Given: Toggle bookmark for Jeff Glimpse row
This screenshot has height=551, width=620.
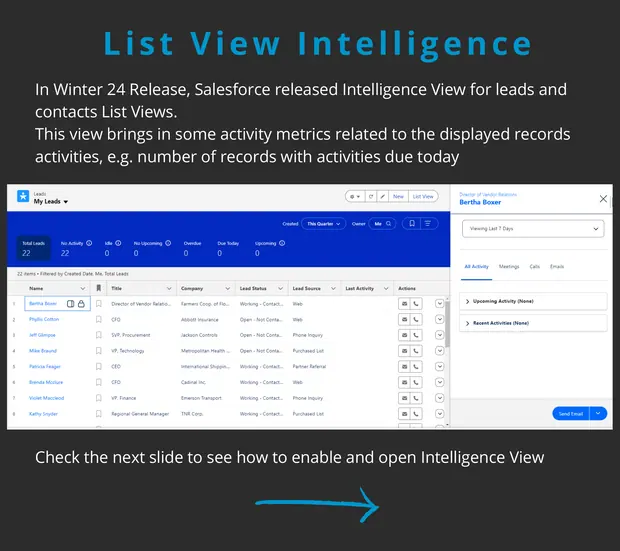Looking at the screenshot, I should [99, 335].
